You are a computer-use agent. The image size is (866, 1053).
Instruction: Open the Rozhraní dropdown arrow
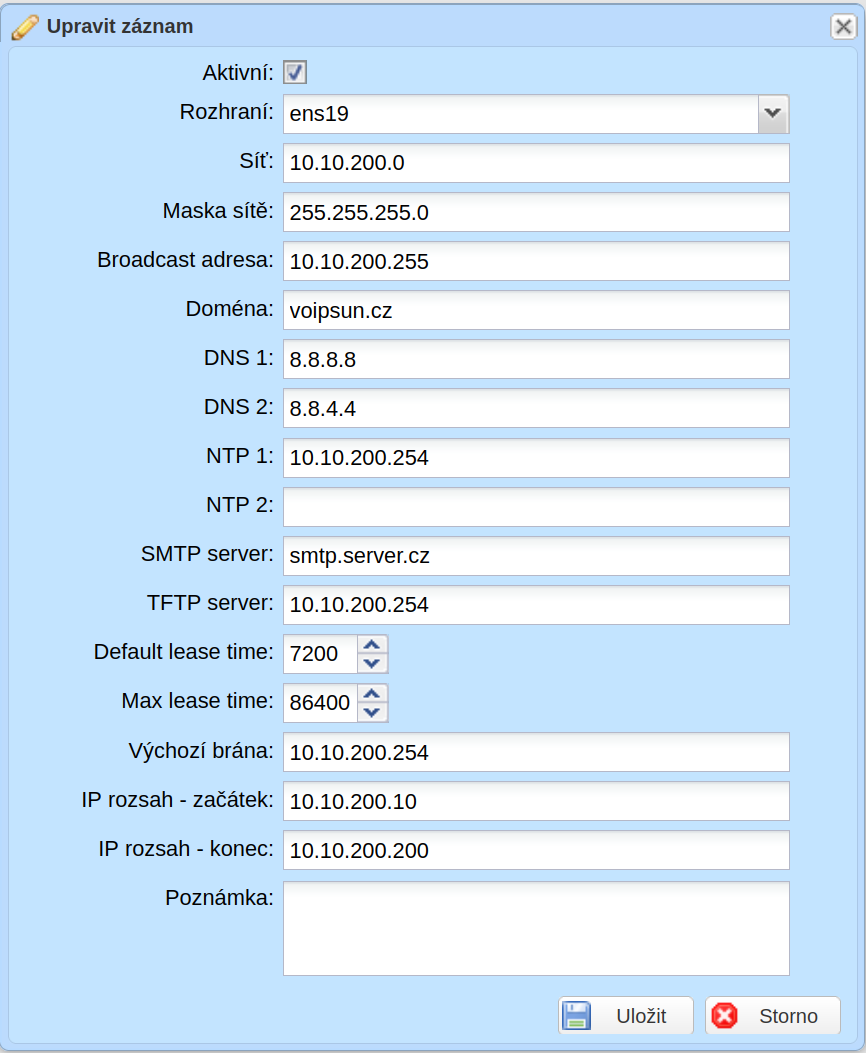[x=773, y=113]
